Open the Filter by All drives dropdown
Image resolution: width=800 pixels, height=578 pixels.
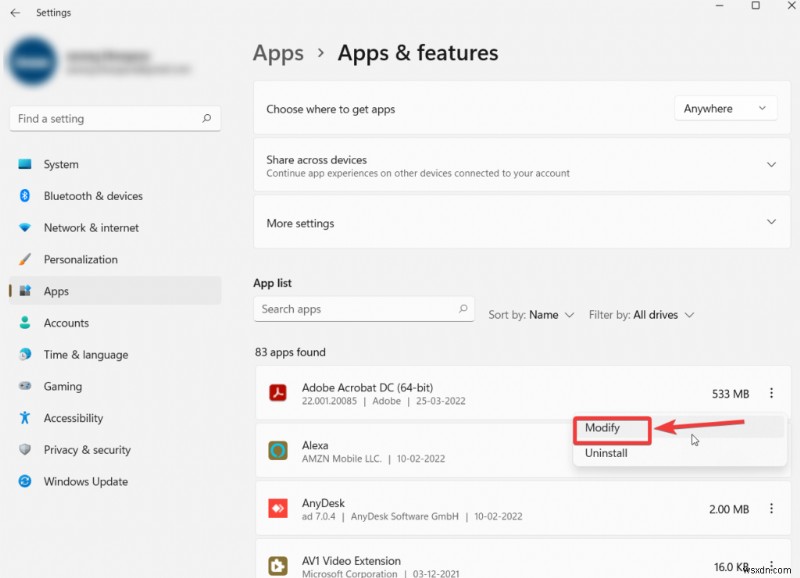click(x=641, y=315)
